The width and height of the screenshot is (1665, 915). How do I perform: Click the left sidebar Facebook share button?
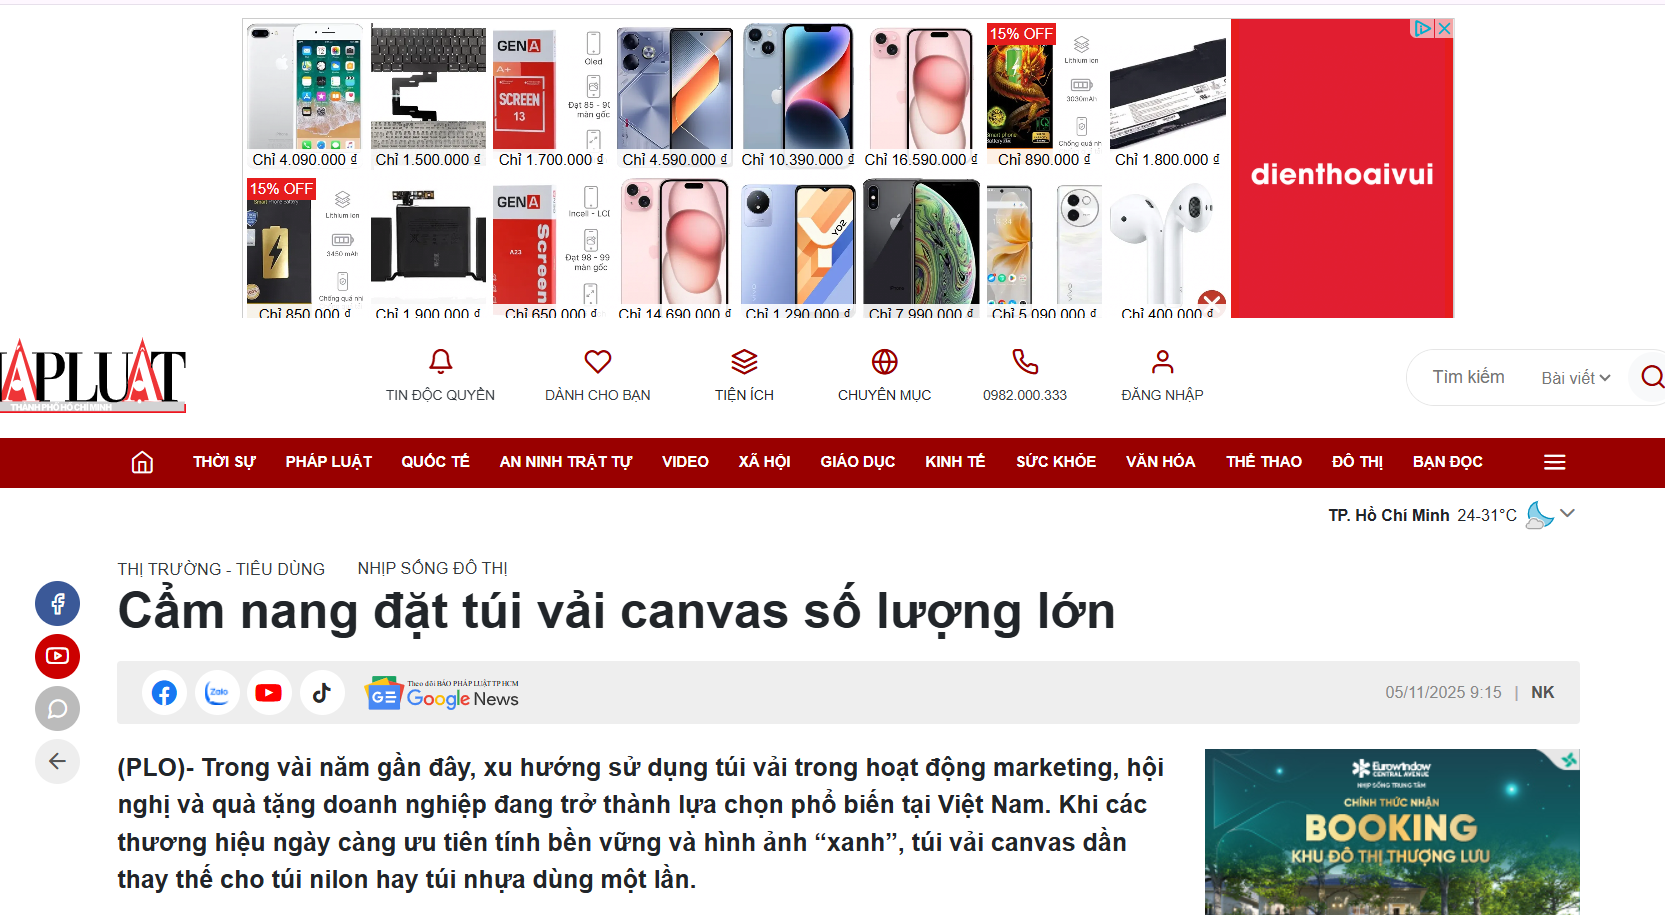coord(57,603)
